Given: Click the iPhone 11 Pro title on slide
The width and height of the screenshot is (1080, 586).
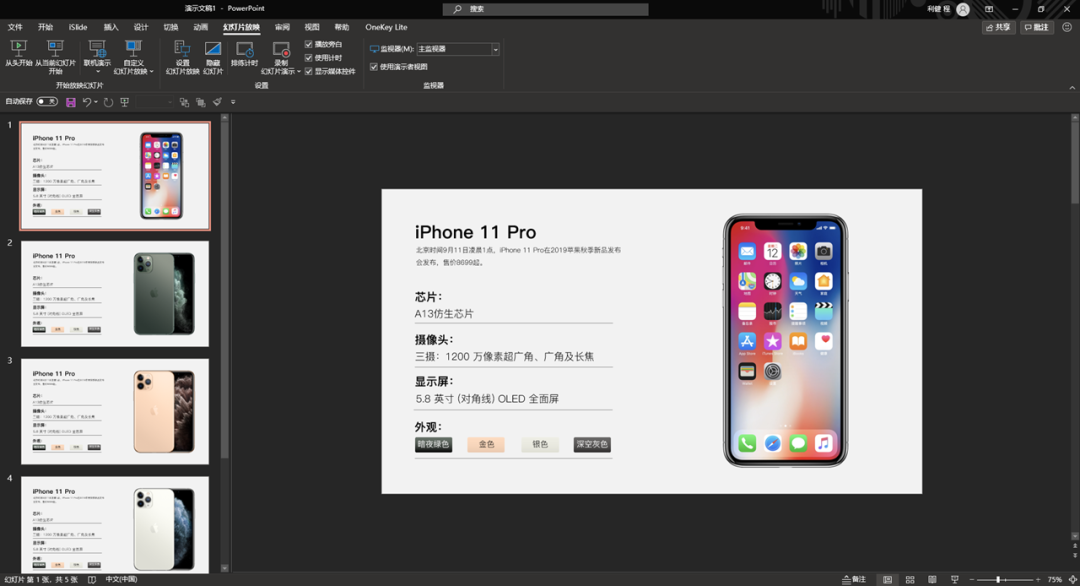Looking at the screenshot, I should [475, 232].
